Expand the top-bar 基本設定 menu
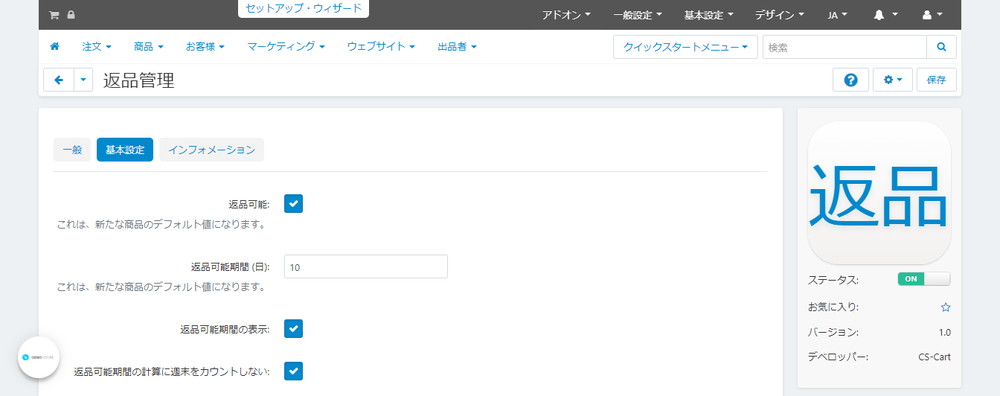This screenshot has height=396, width=1000. tap(709, 15)
